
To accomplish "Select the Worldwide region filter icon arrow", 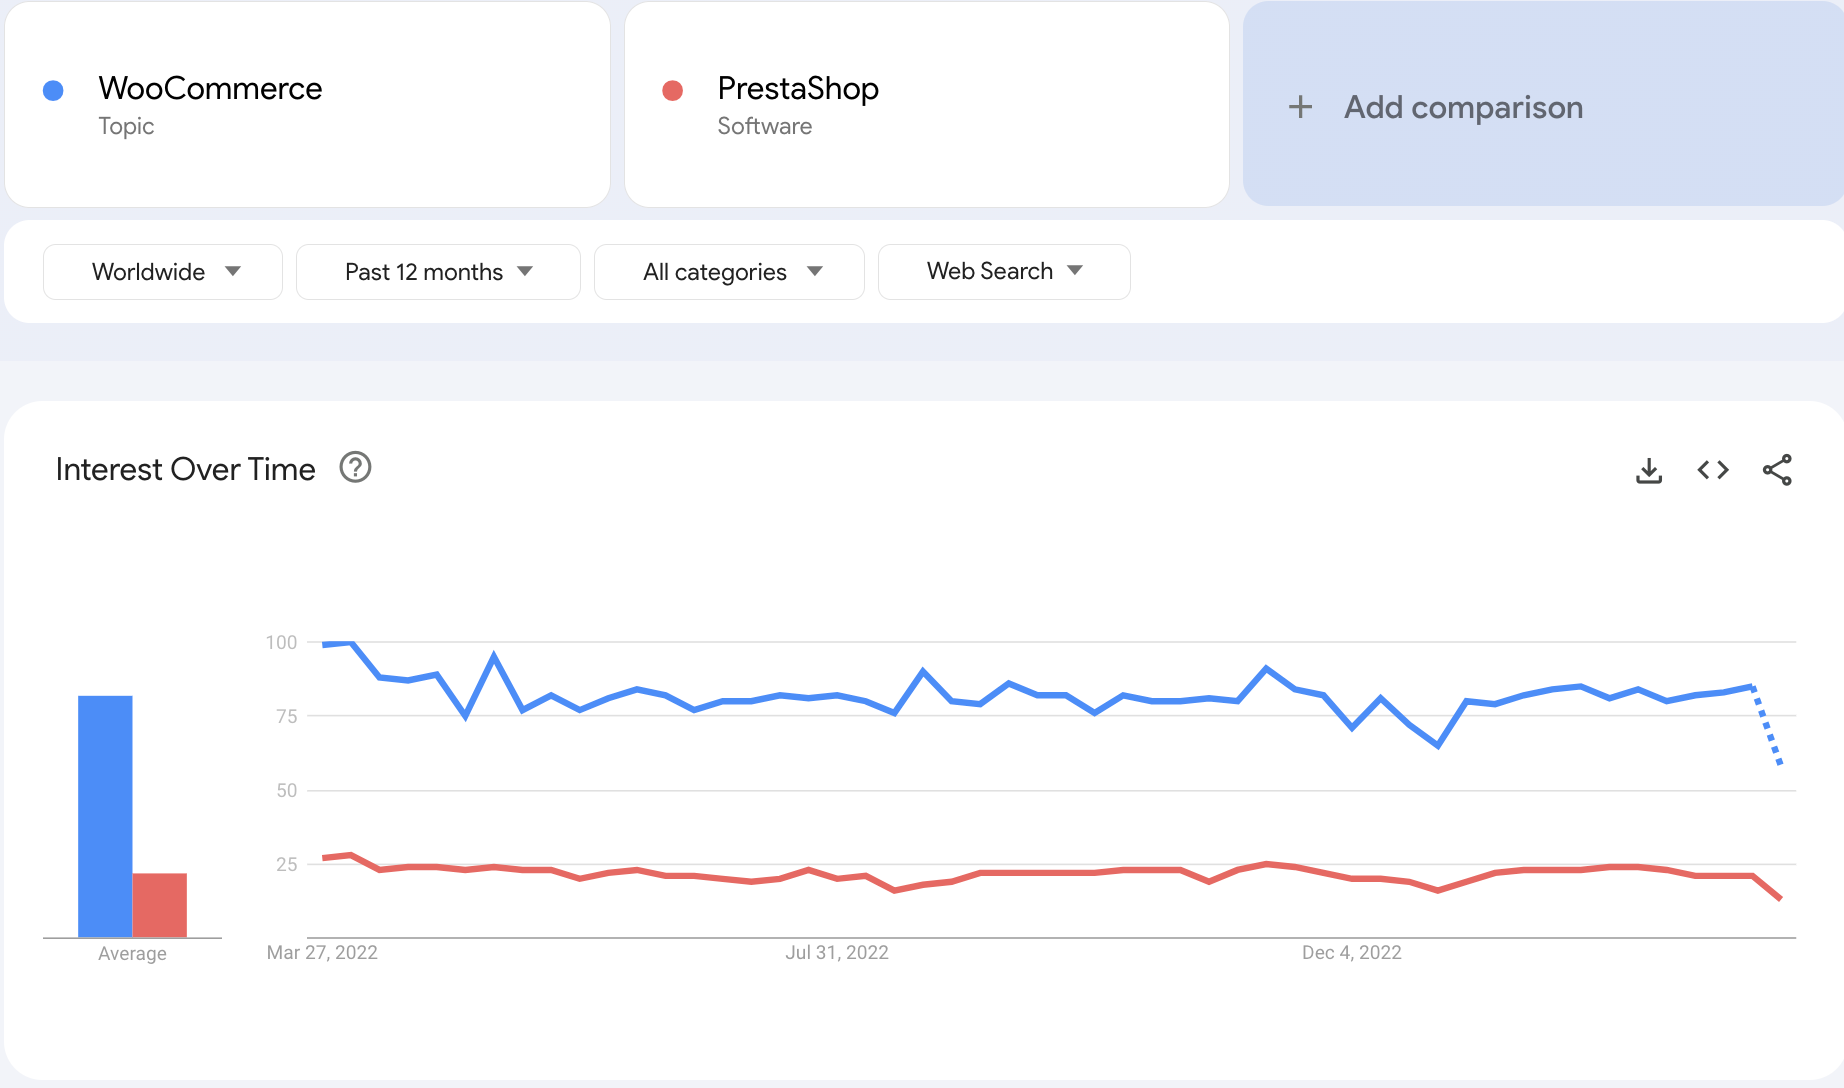I will click(x=234, y=271).
